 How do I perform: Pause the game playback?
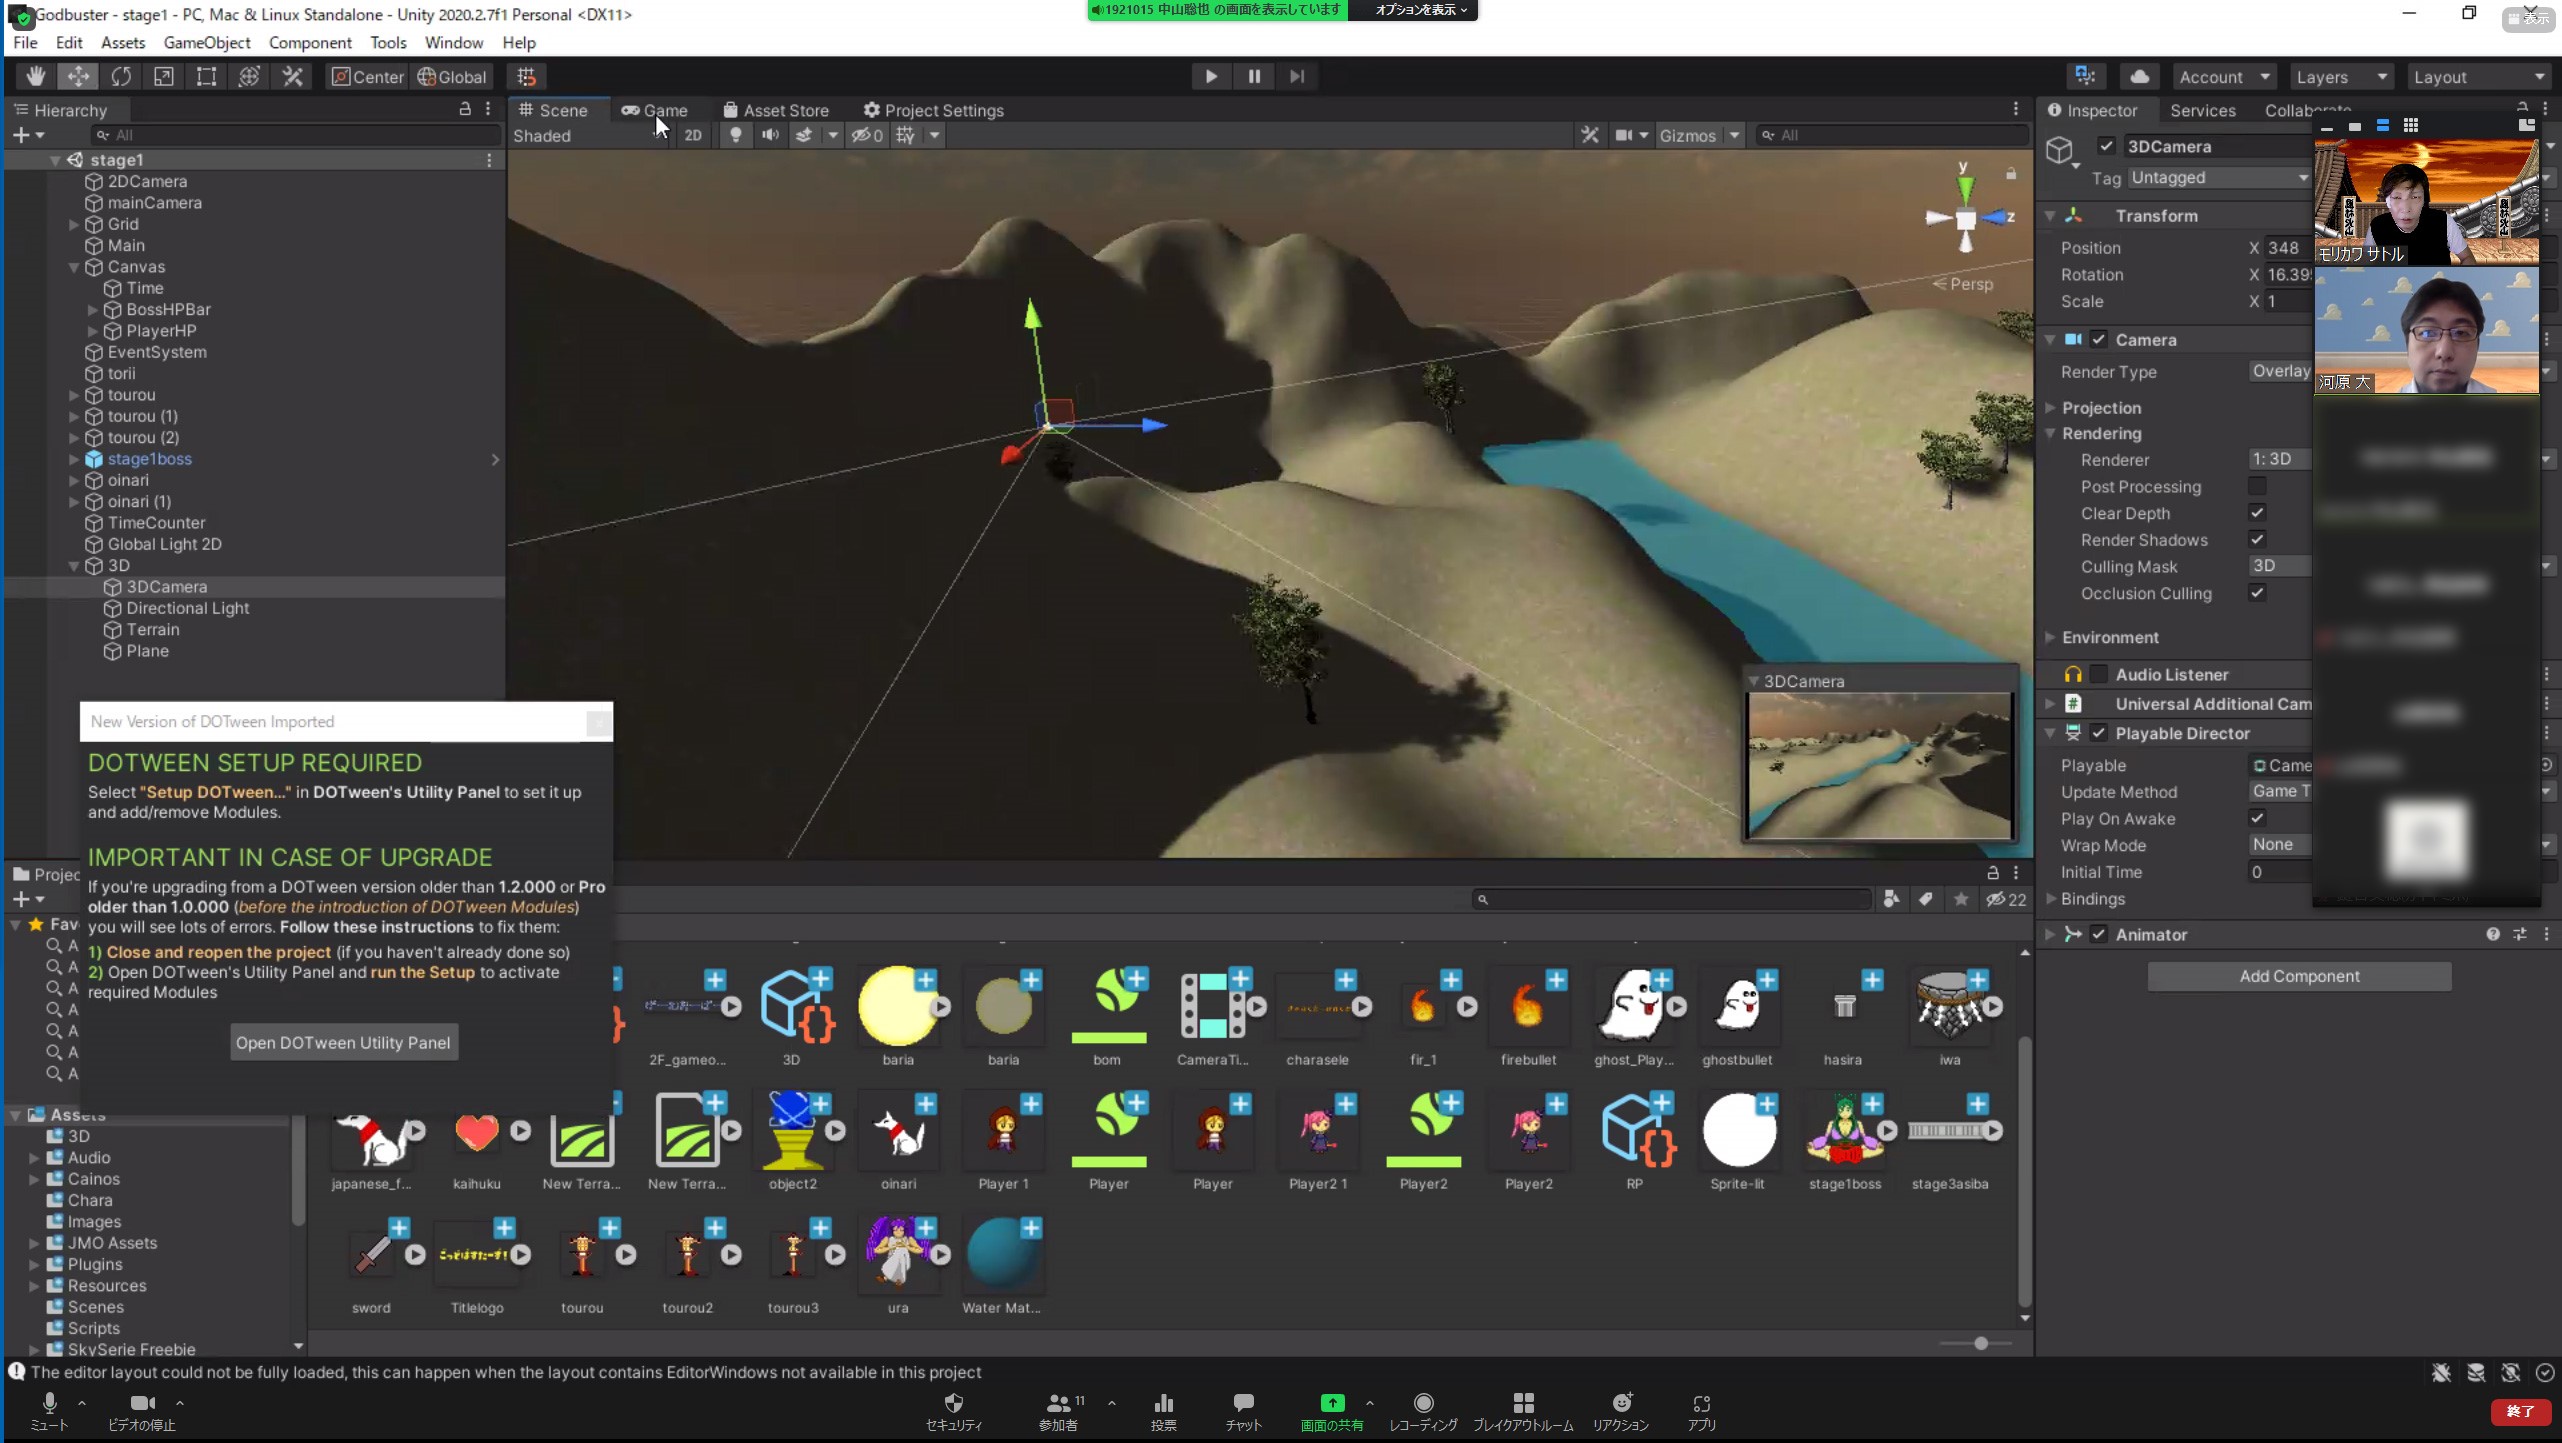[x=1254, y=77]
